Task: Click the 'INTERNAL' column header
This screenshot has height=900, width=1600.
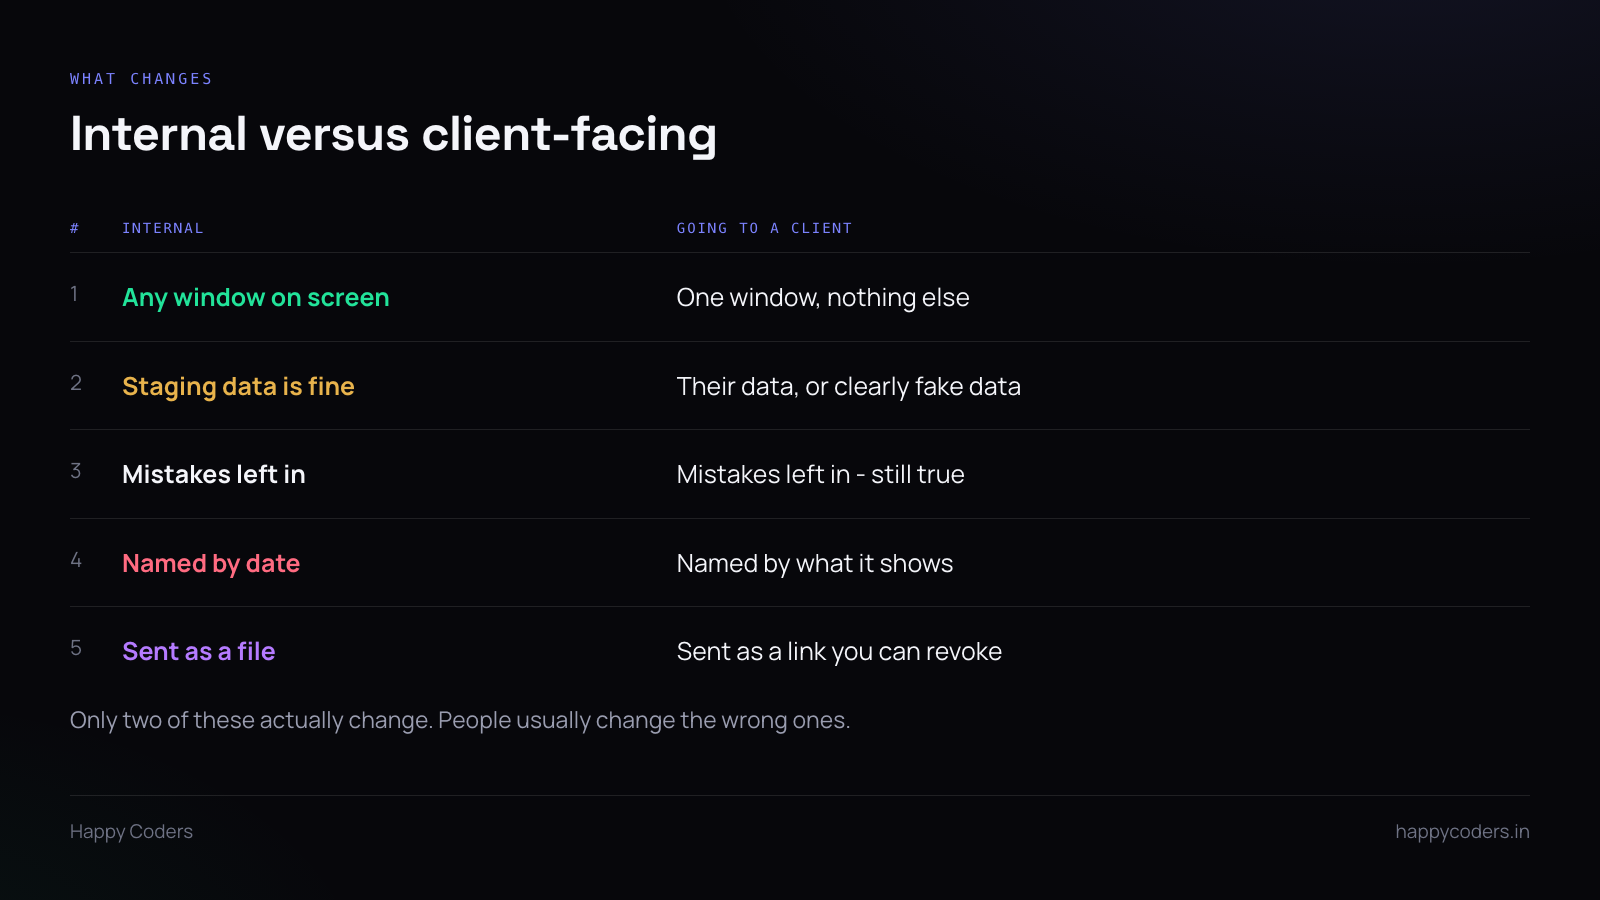Action: tap(163, 228)
